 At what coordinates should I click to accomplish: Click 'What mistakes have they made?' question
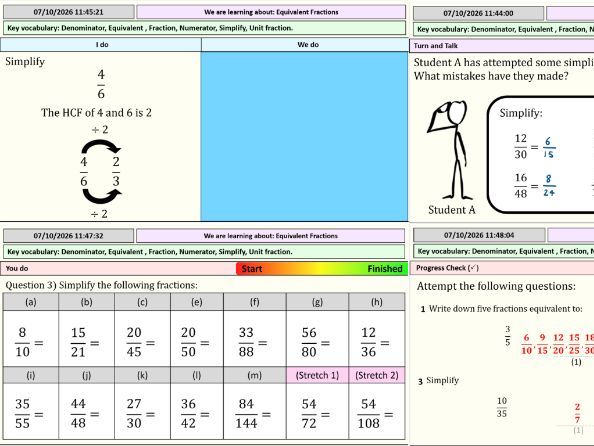(491, 76)
